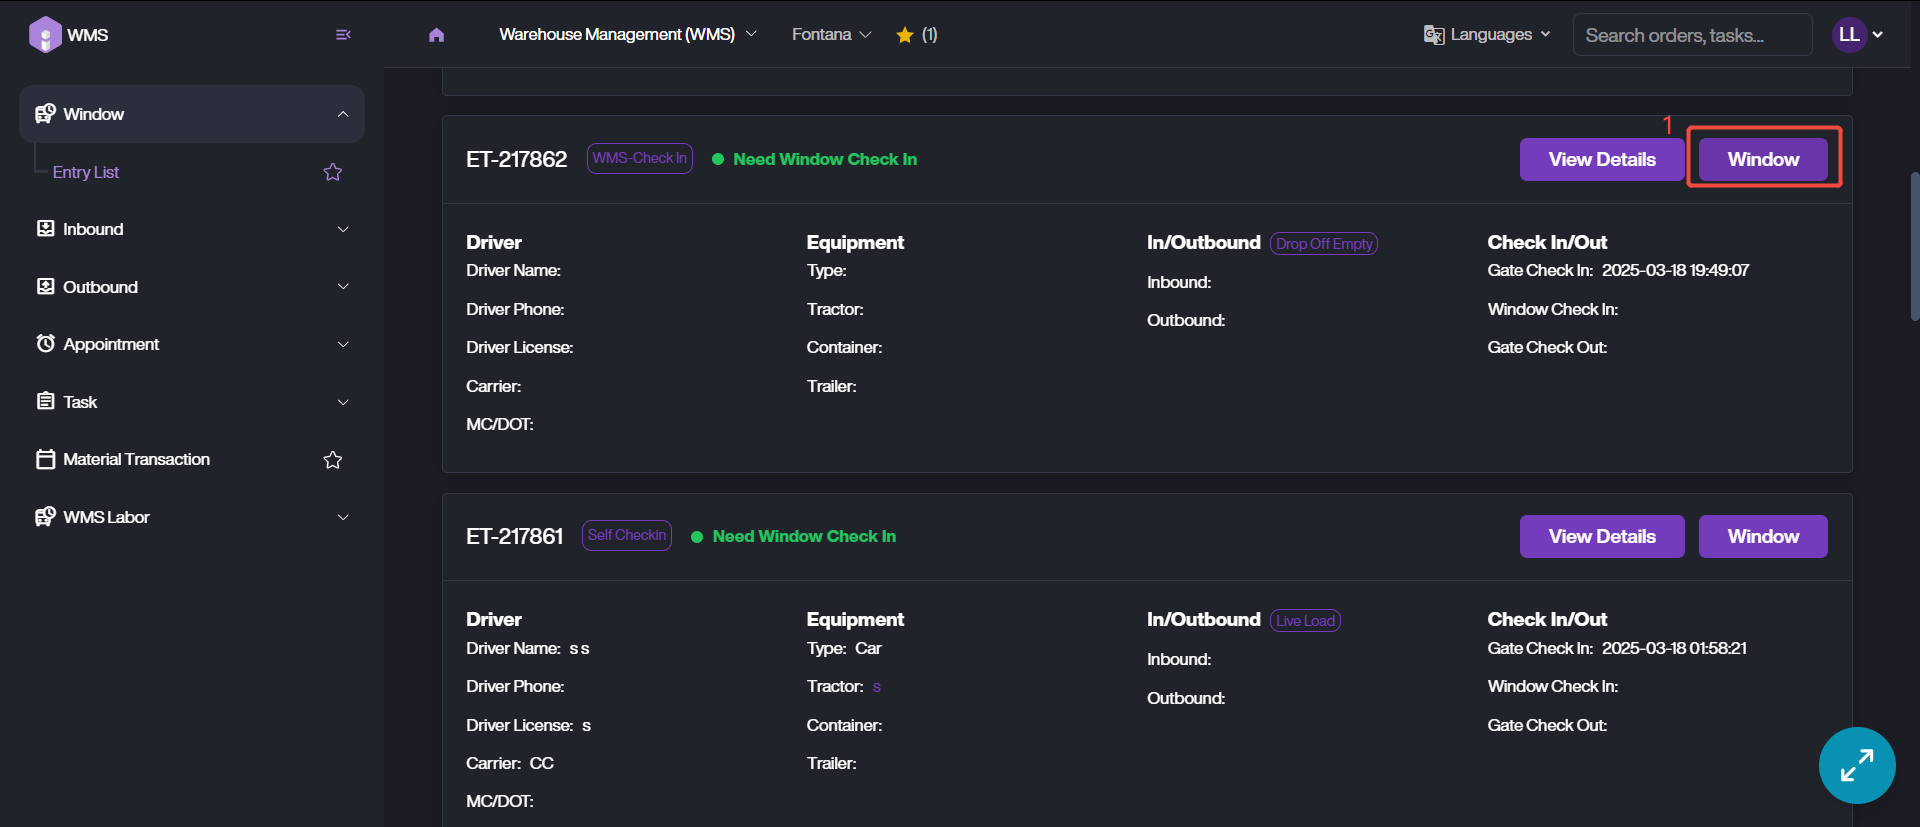Screen dimensions: 1920x827
Task: Open the Warehouse Management (WMS) module dropdown
Action: point(627,35)
